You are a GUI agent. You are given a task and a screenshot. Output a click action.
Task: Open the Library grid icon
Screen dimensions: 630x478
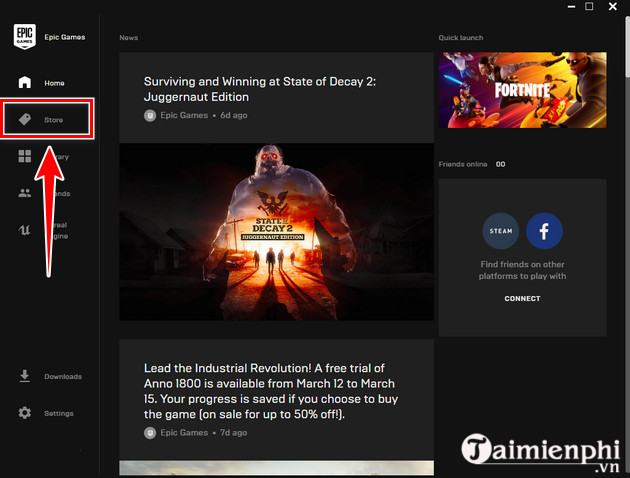coord(25,156)
